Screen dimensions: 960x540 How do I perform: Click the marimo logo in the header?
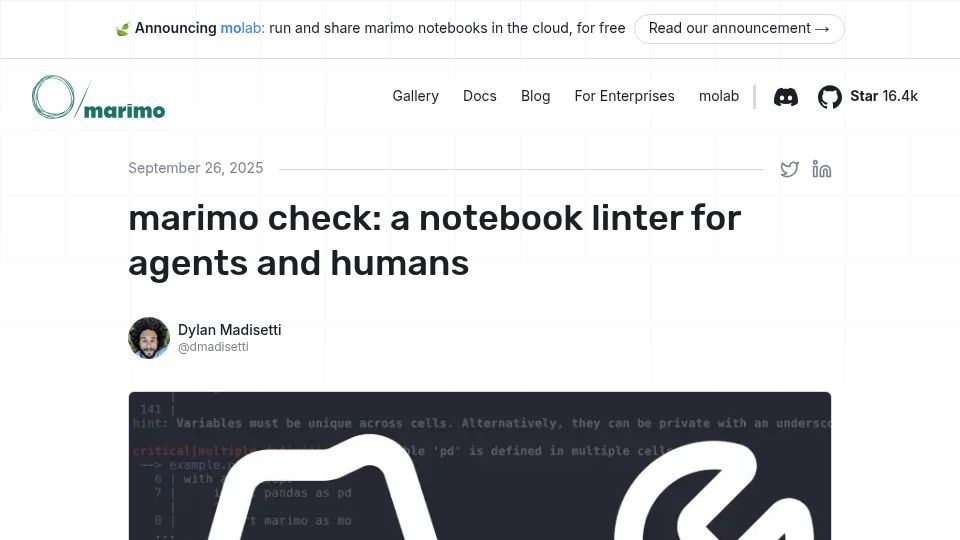(x=99, y=97)
